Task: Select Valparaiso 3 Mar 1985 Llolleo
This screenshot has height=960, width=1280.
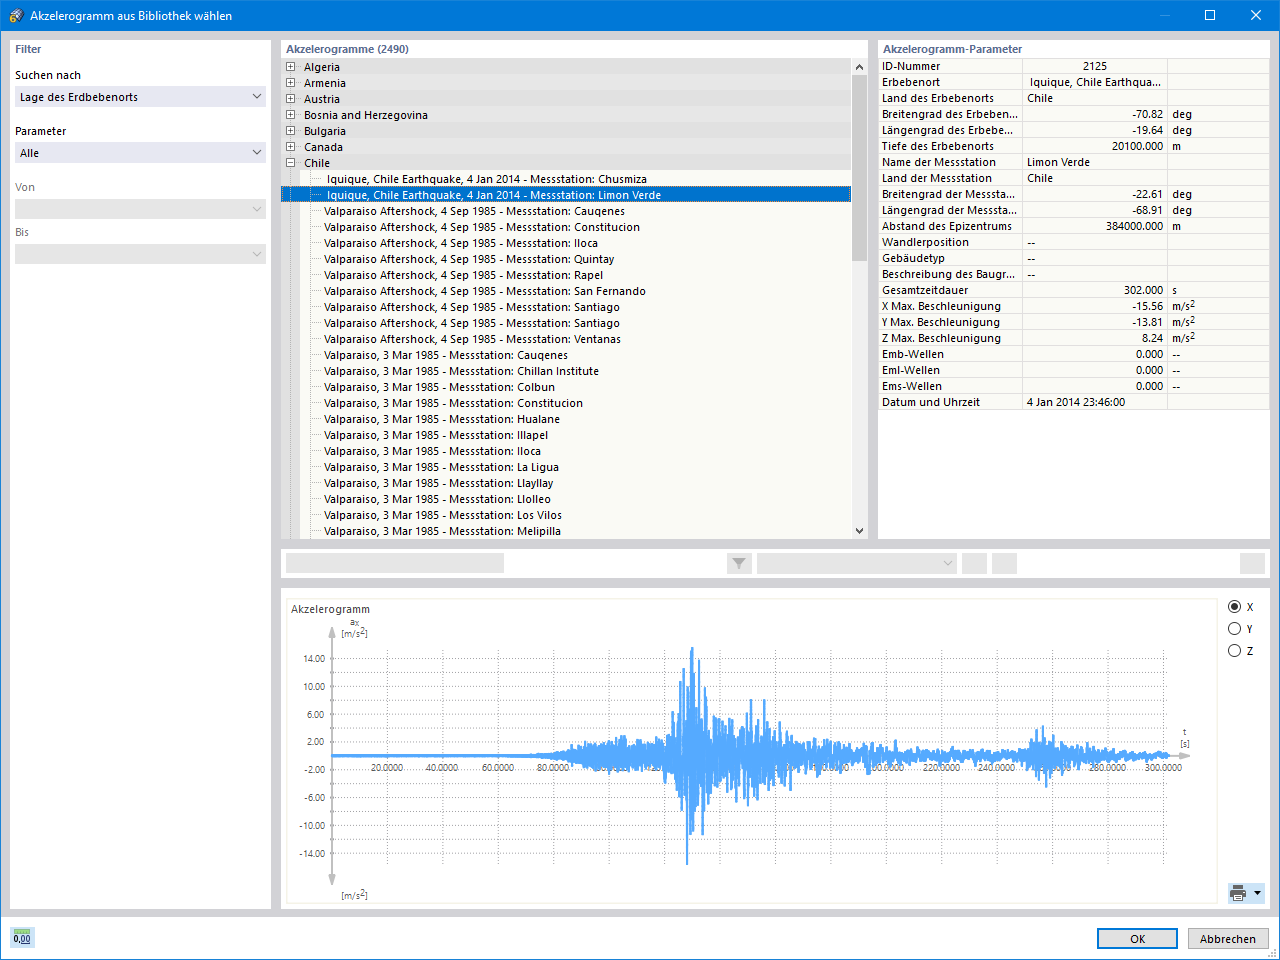Action: [x=437, y=499]
